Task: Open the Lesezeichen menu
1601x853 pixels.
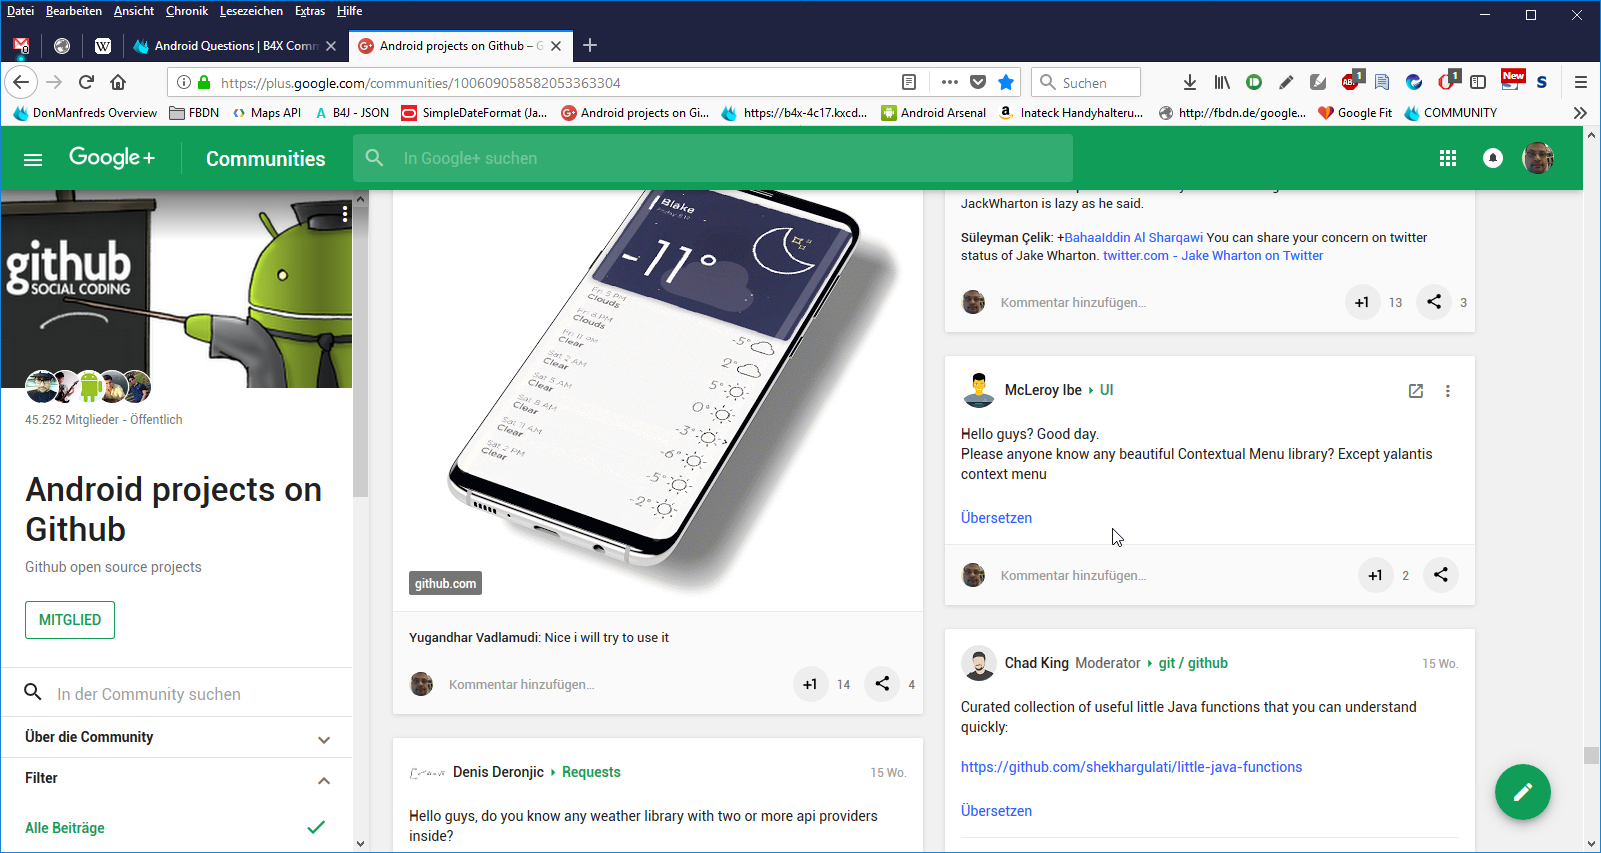Action: tap(251, 11)
